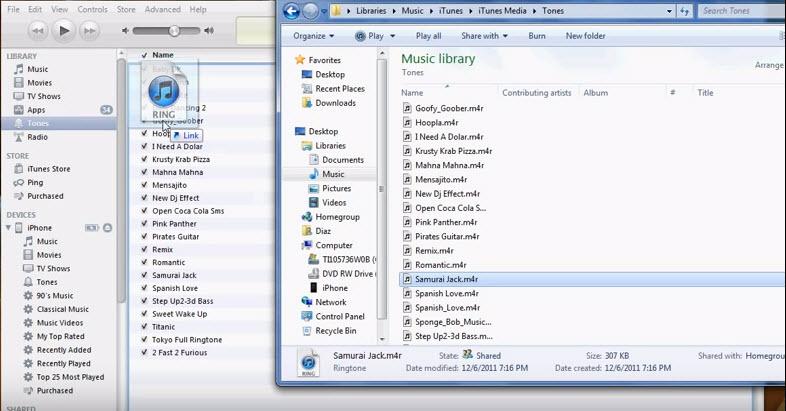
Task: Click the iTunes rewind button
Action: tap(38, 31)
